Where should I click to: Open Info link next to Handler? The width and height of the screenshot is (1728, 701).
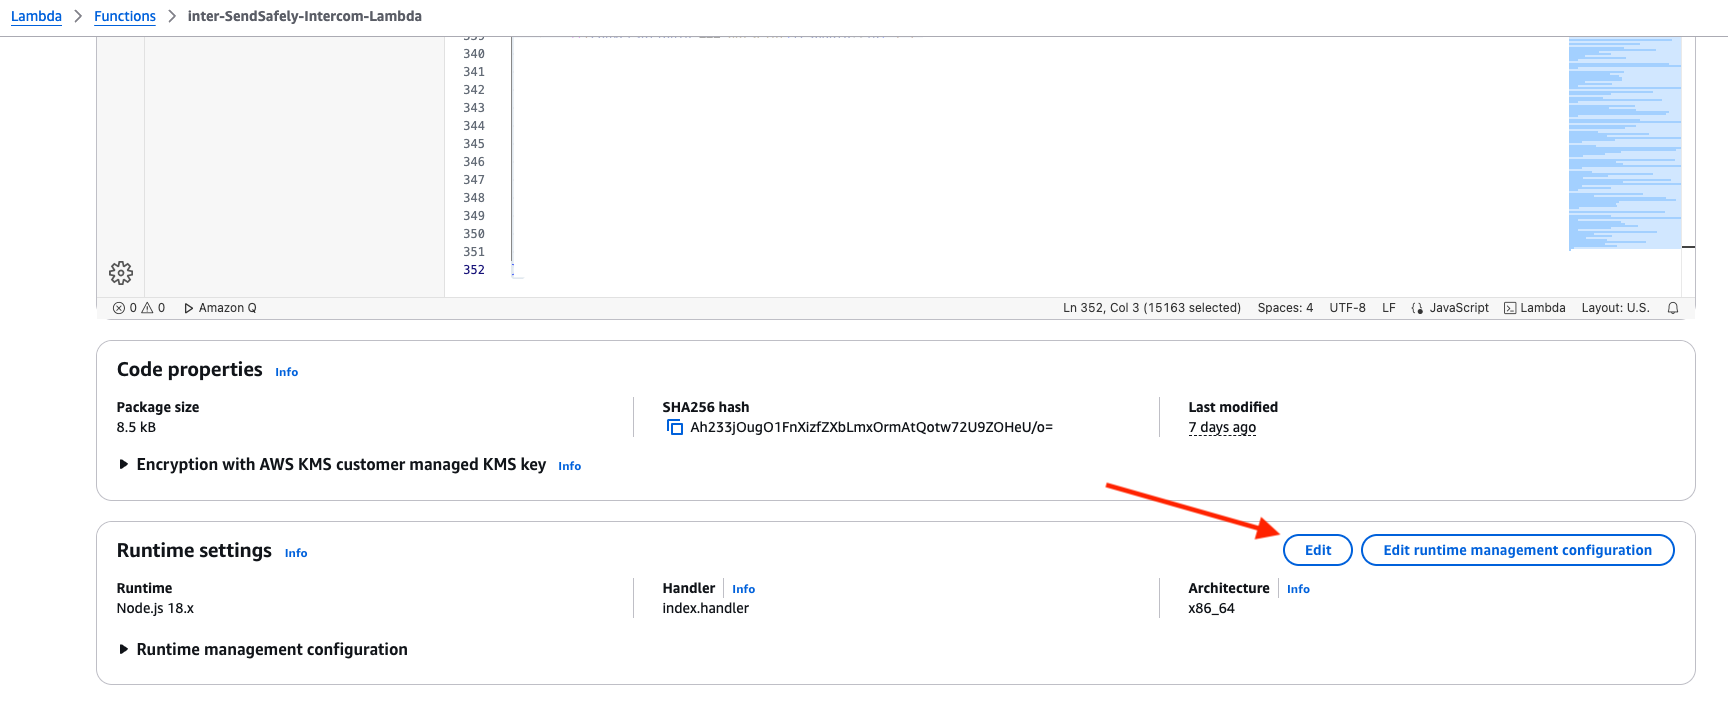click(x=744, y=589)
